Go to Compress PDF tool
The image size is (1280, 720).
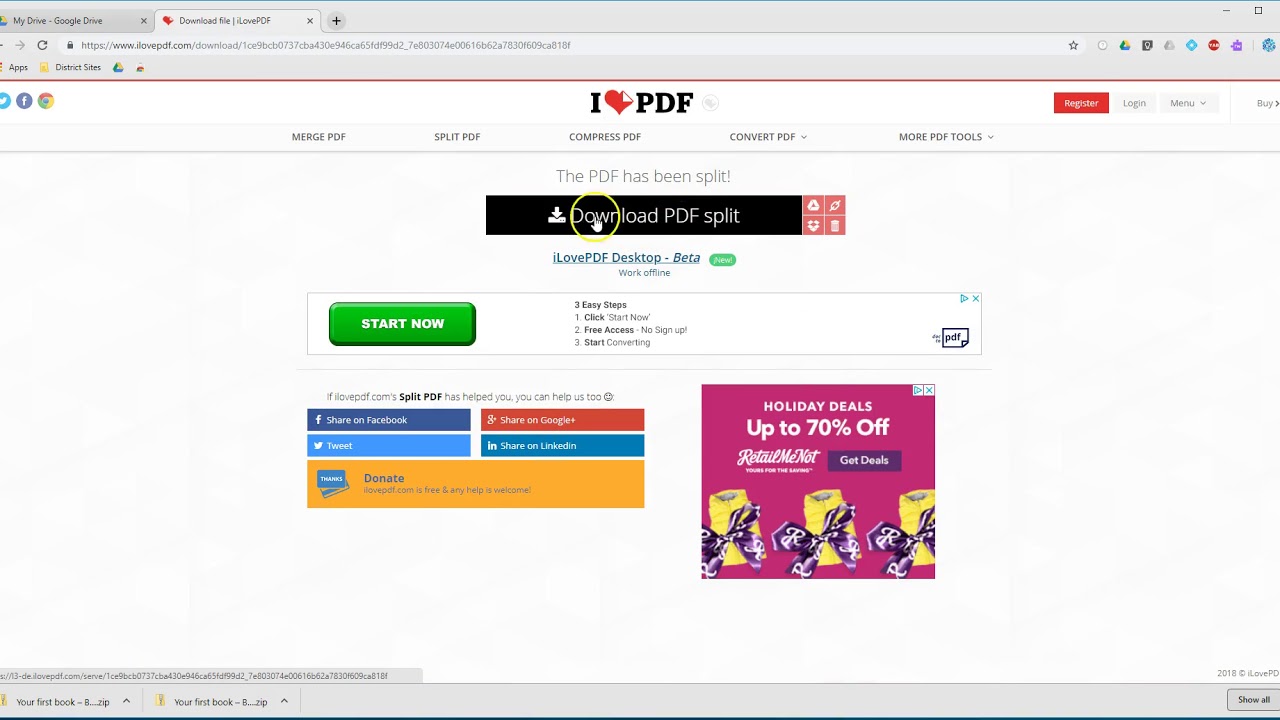click(x=605, y=137)
